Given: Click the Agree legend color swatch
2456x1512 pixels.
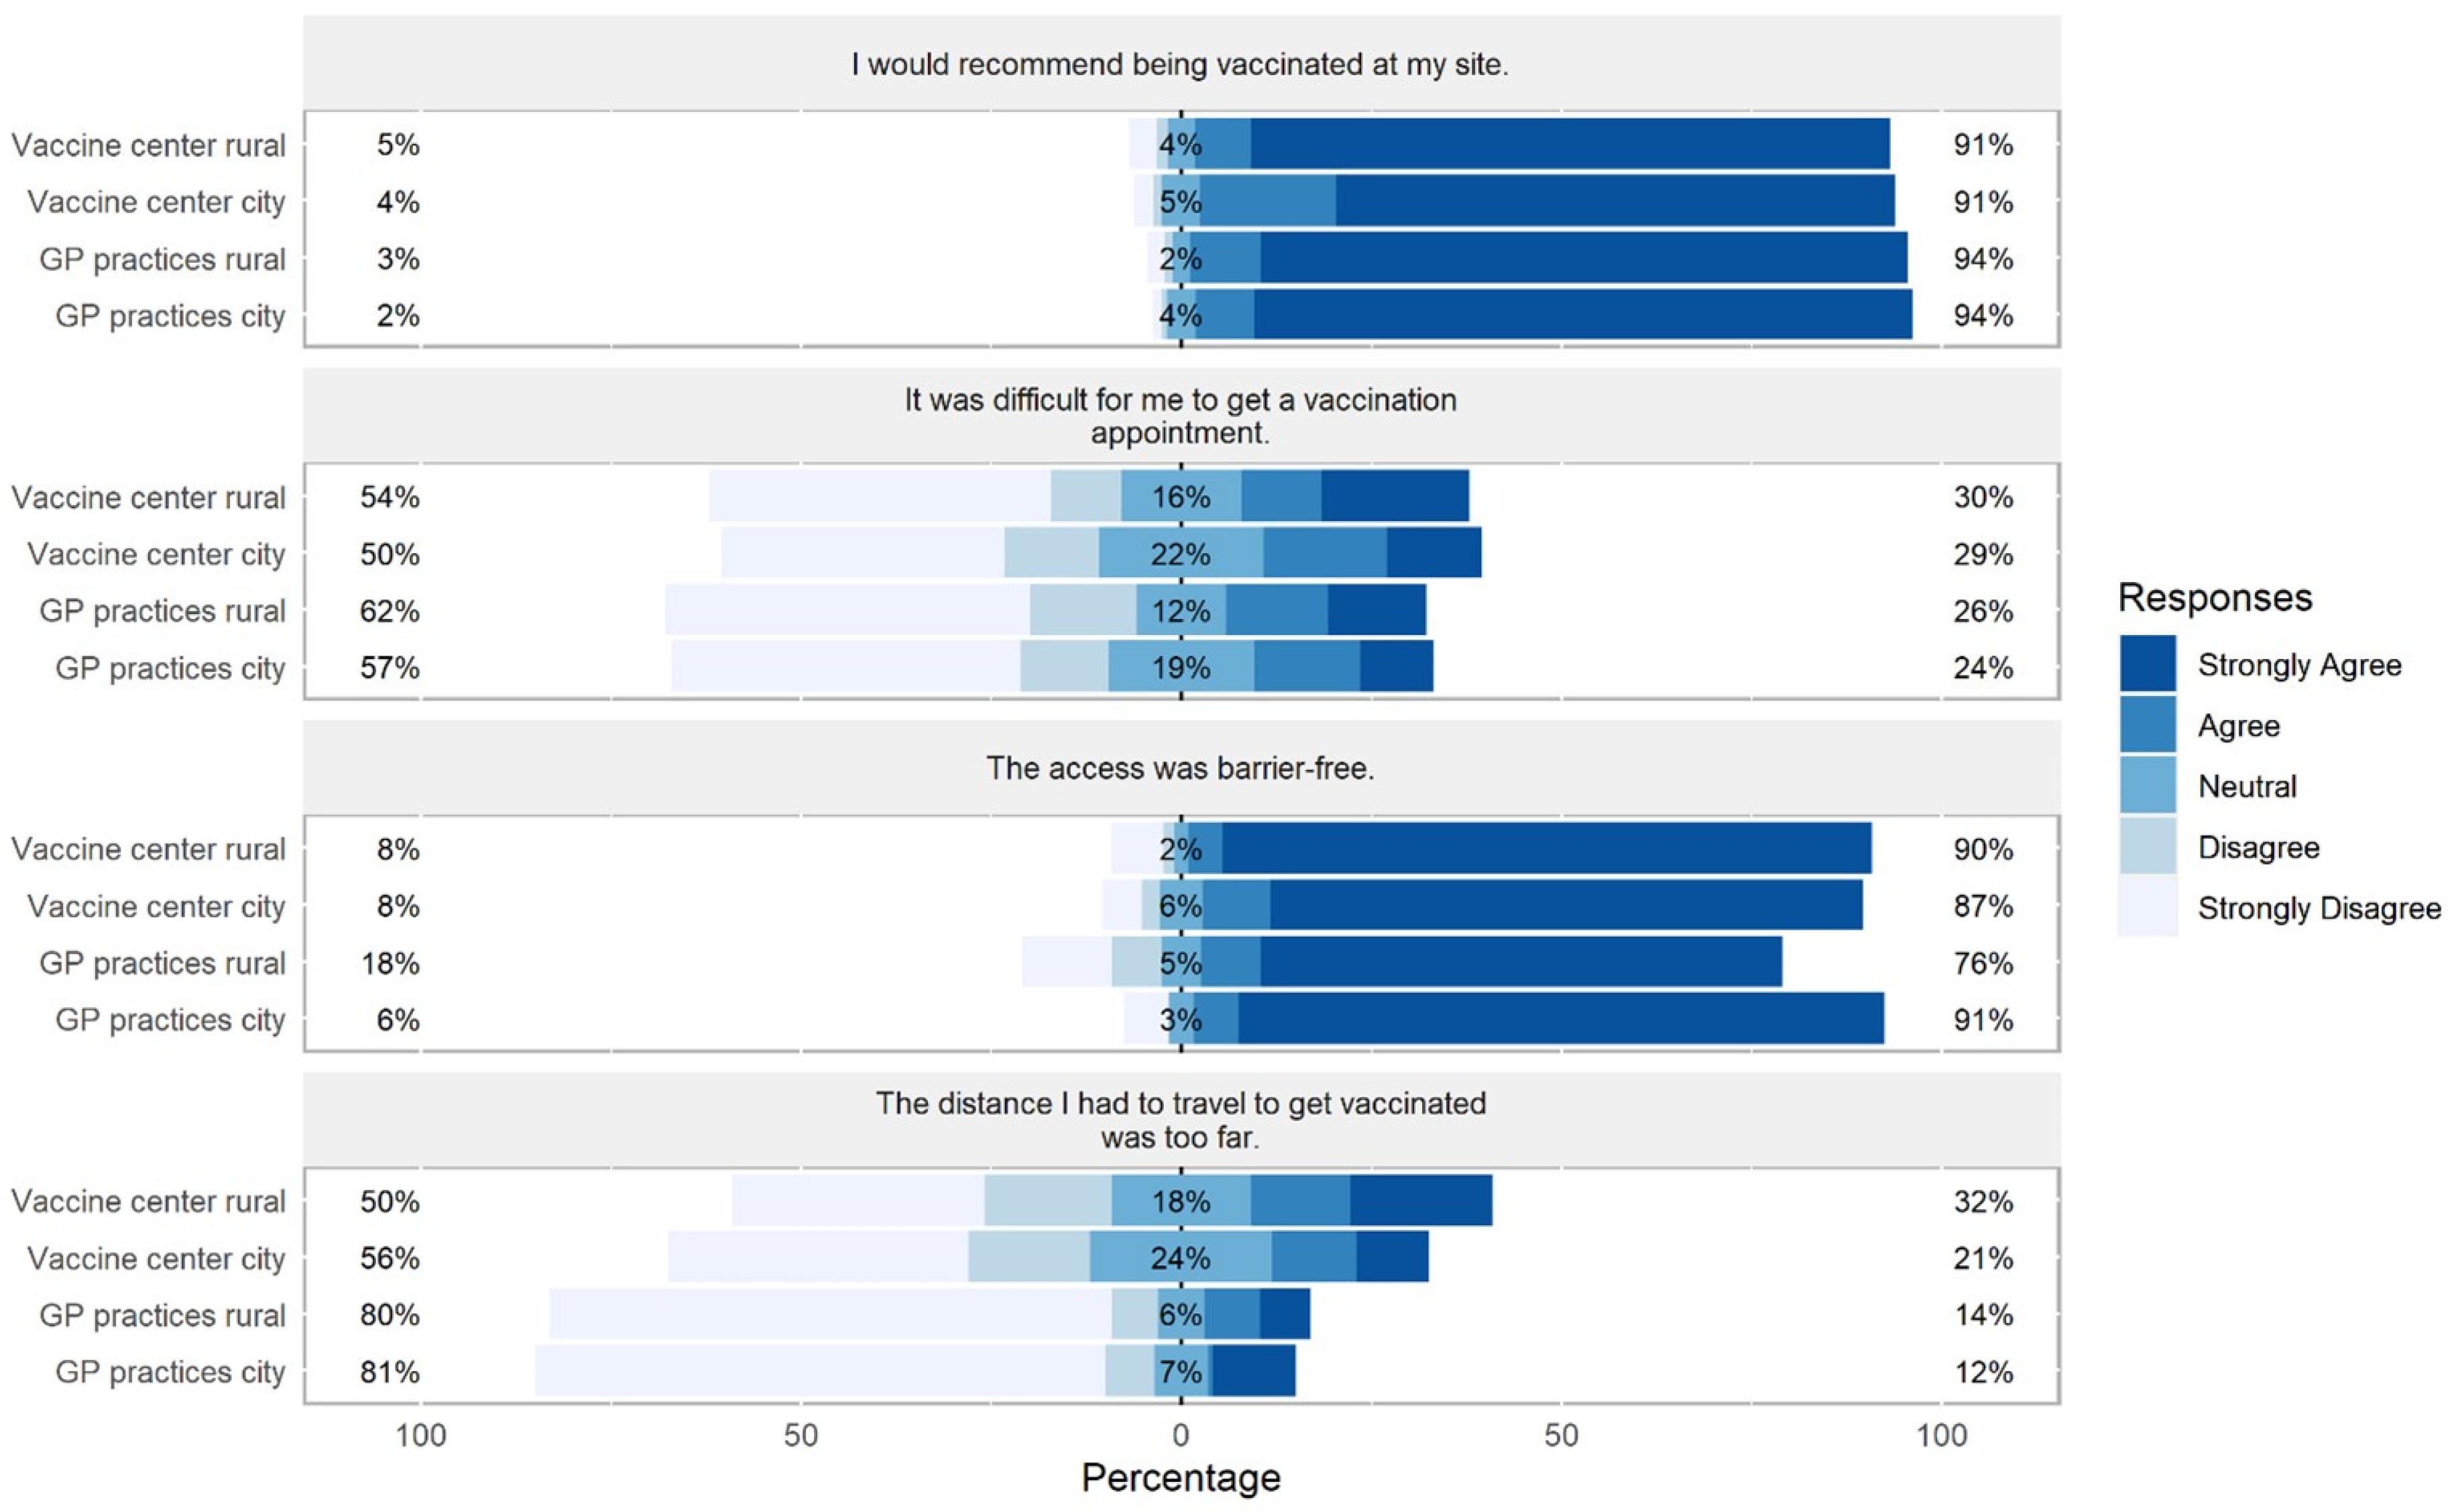Looking at the screenshot, I should point(2147,725).
